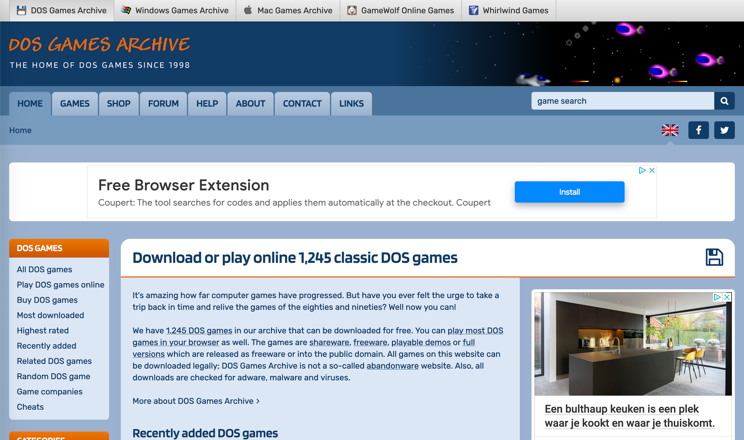Image resolution: width=744 pixels, height=440 pixels.
Task: Click the AdChoices icon on banner ad
Action: (642, 170)
